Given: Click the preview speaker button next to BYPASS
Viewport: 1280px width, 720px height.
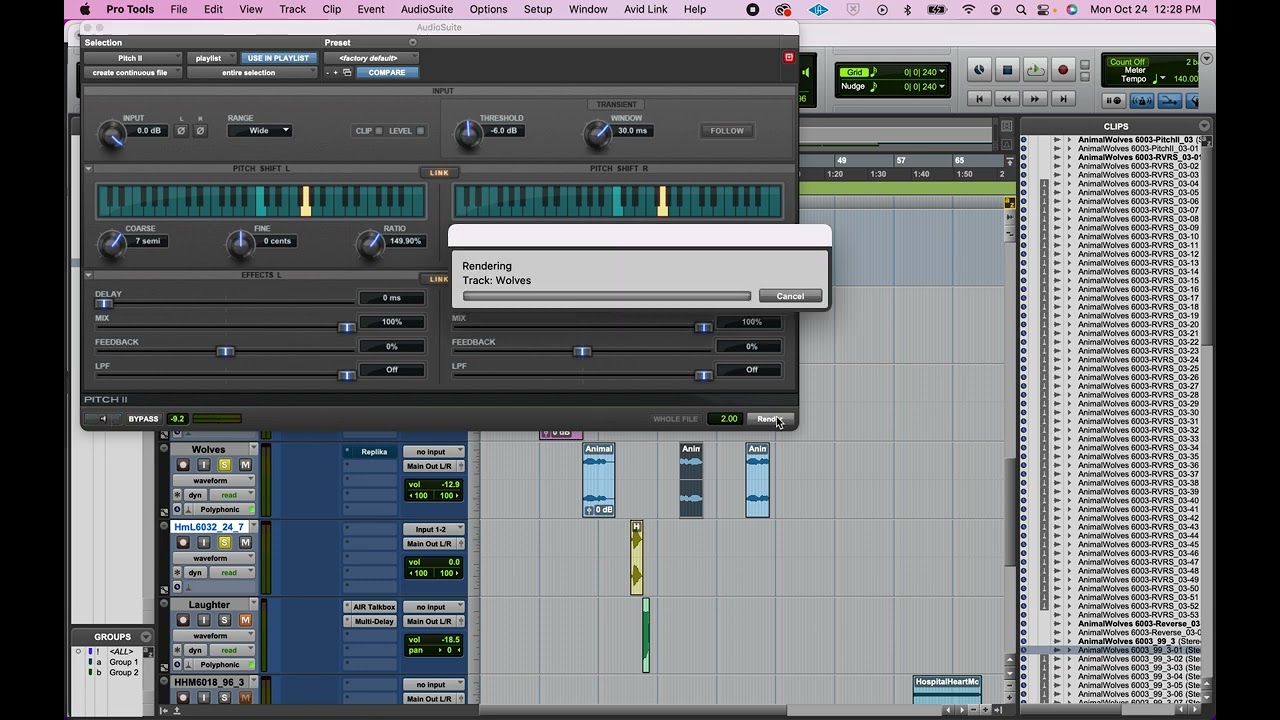Looking at the screenshot, I should pos(102,419).
